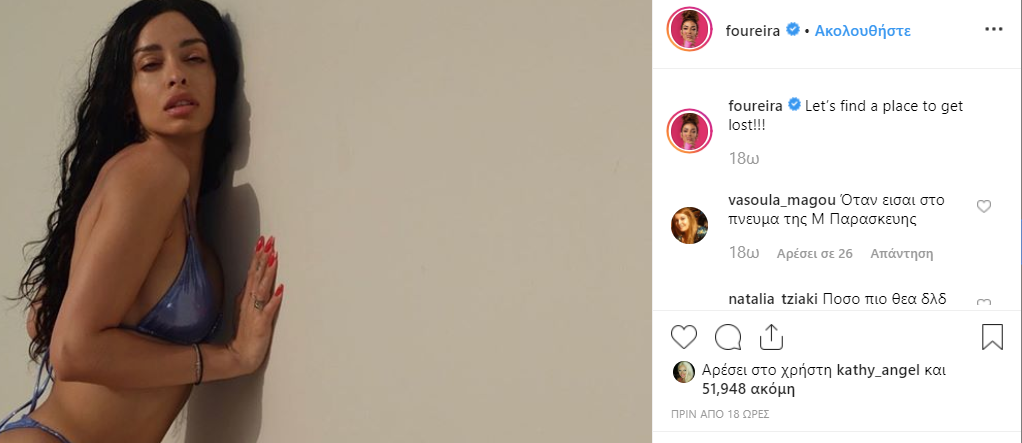The height and width of the screenshot is (443, 1022).
Task: Click the ΠΡΙΝ ΑΠΟ 18 ΩΡΕΣ timestamp
Action: 720,414
